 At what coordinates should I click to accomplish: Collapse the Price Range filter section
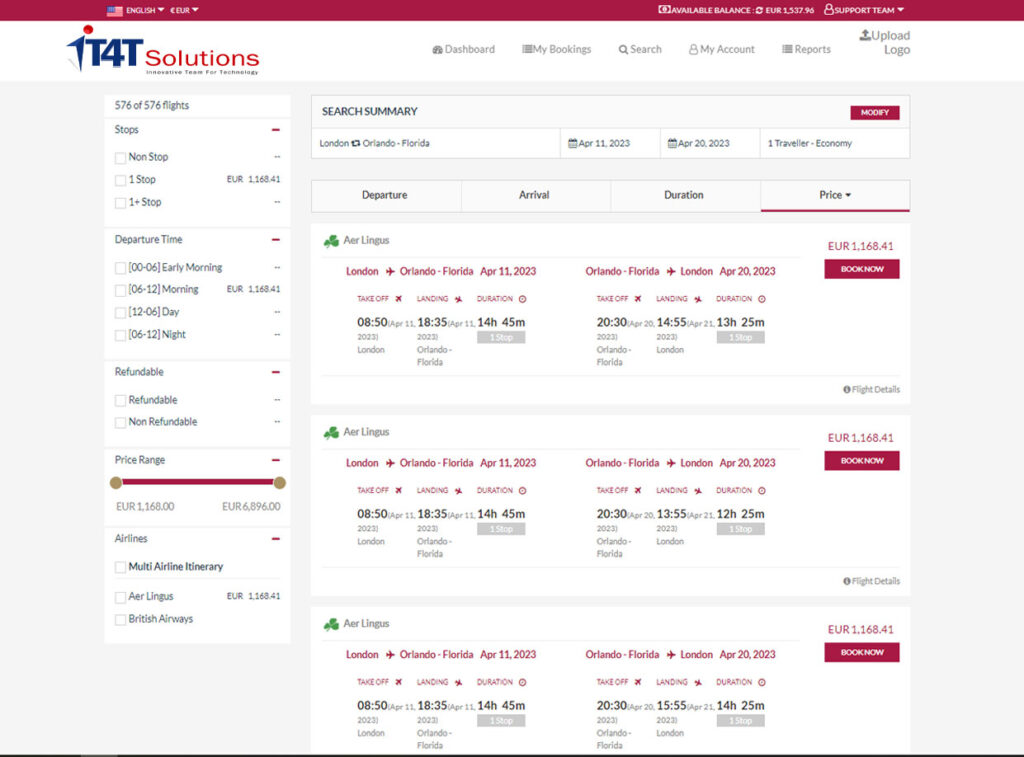pos(276,460)
